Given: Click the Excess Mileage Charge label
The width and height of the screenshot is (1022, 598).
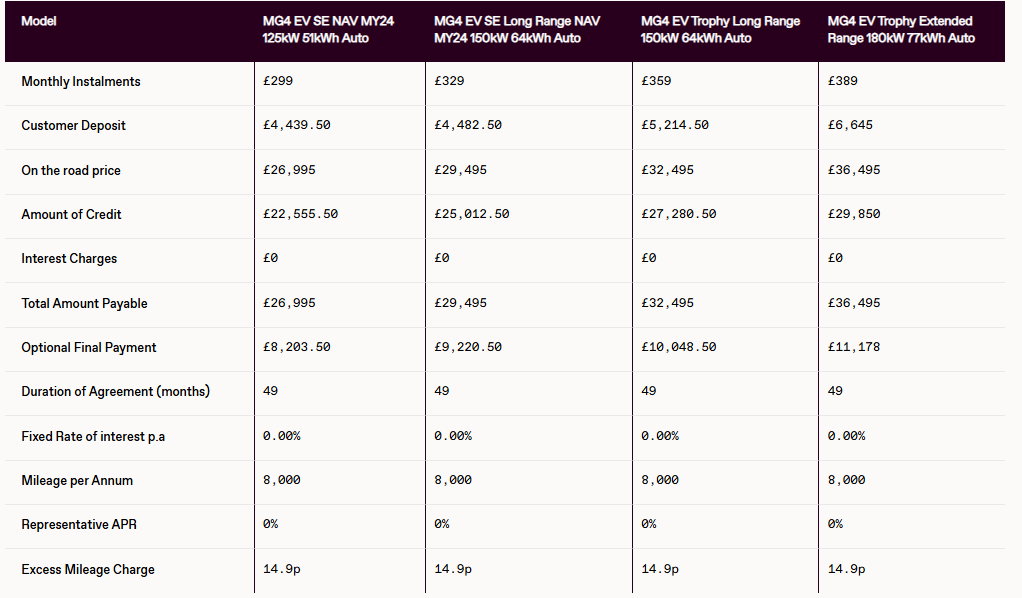Looking at the screenshot, I should (88, 569).
